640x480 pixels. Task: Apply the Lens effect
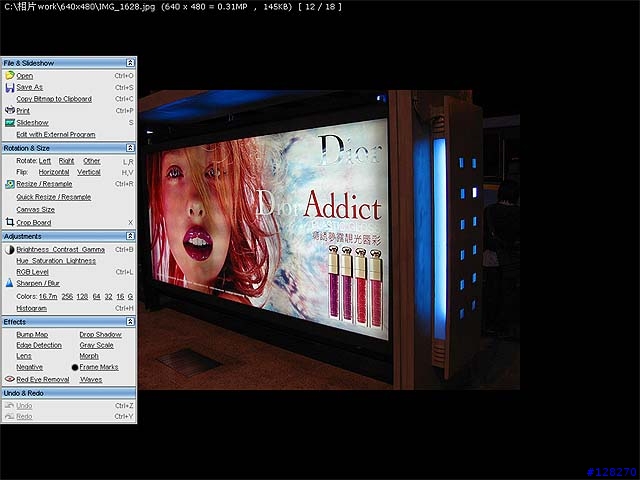24,356
